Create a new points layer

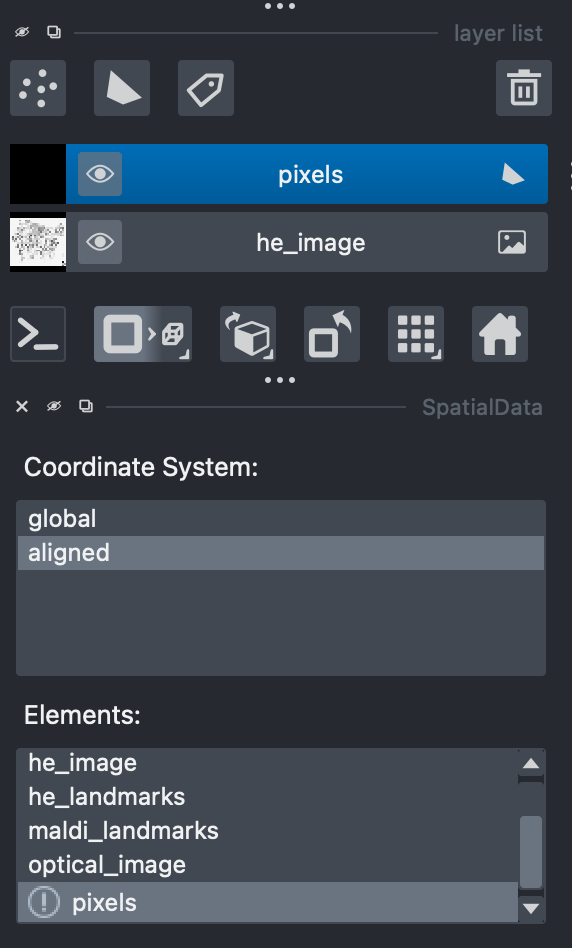[x=38, y=88]
